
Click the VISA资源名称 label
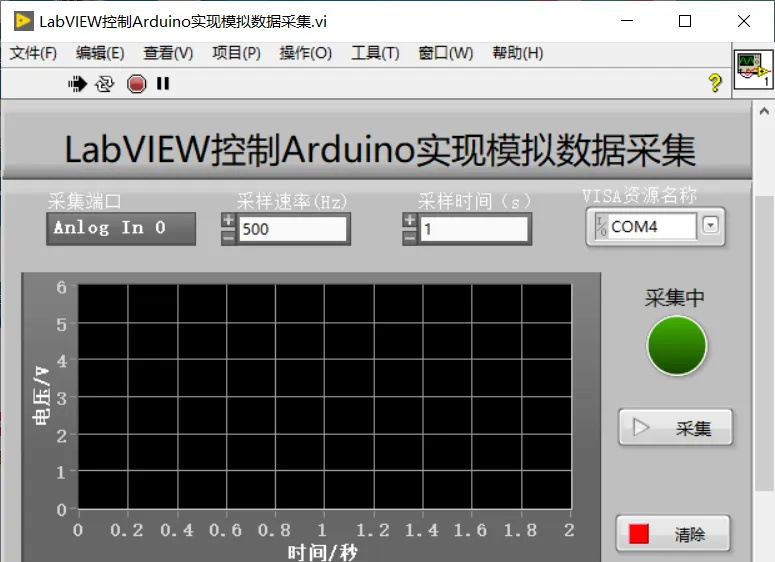[639, 196]
